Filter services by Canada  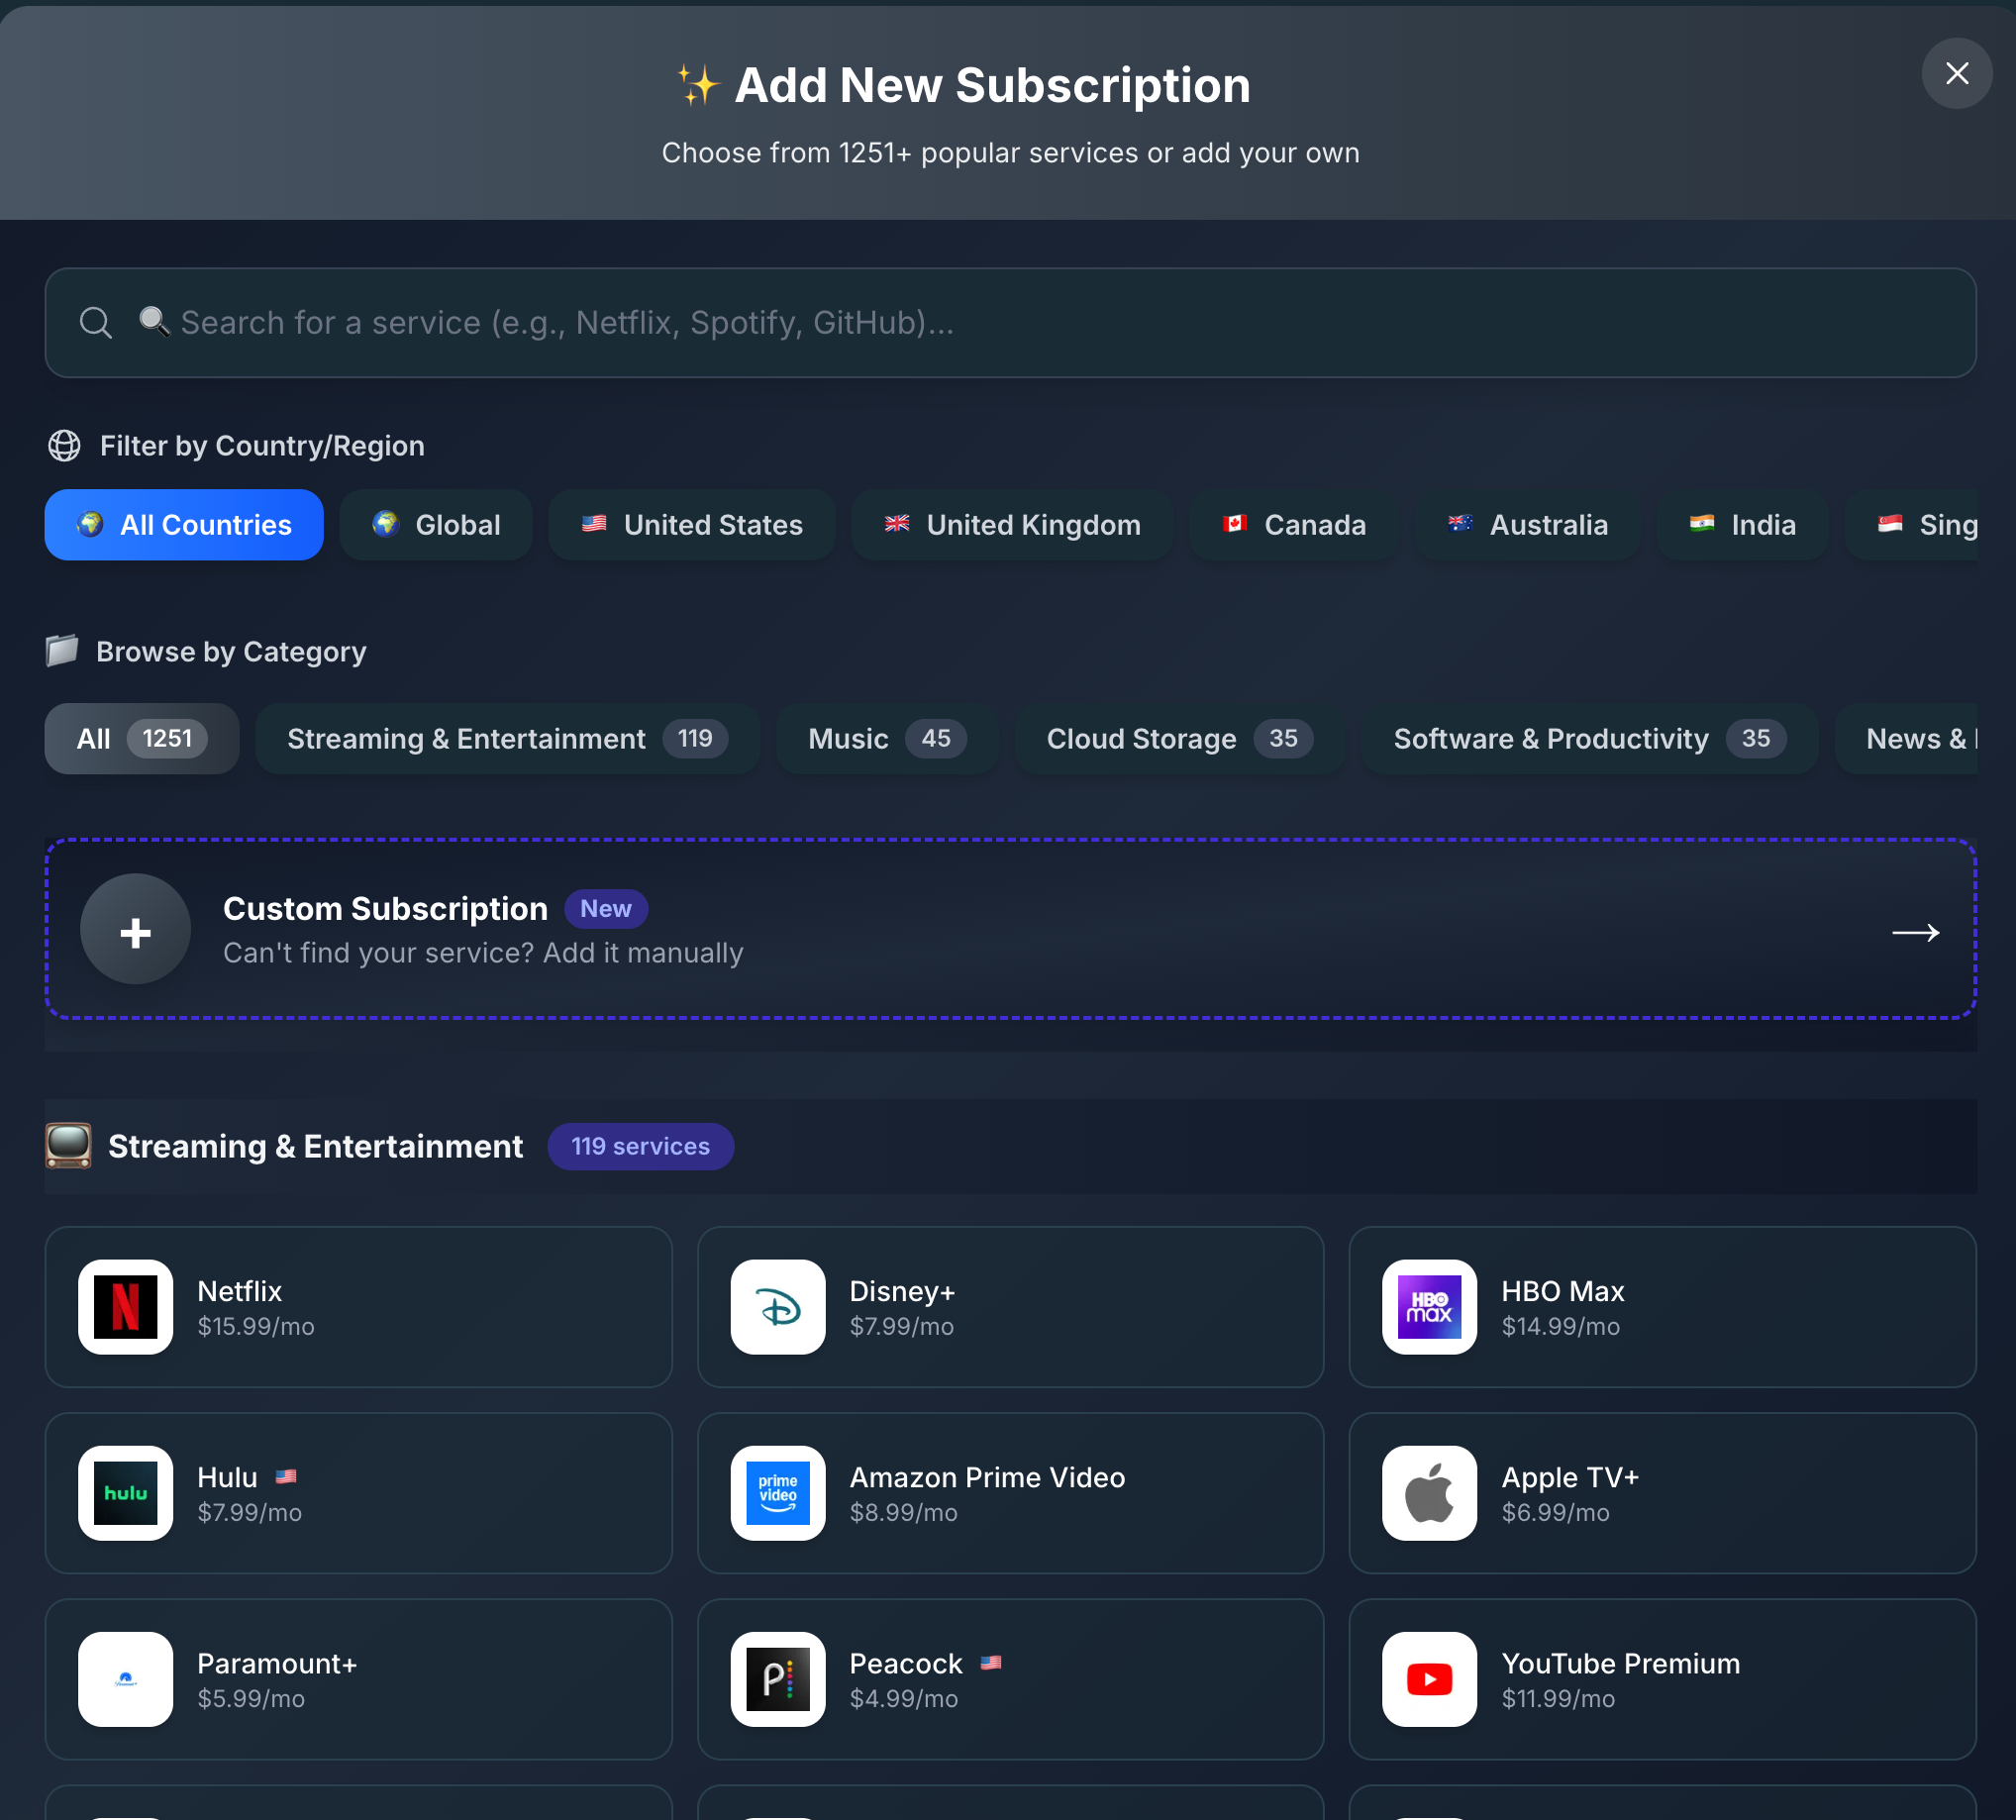(1293, 524)
